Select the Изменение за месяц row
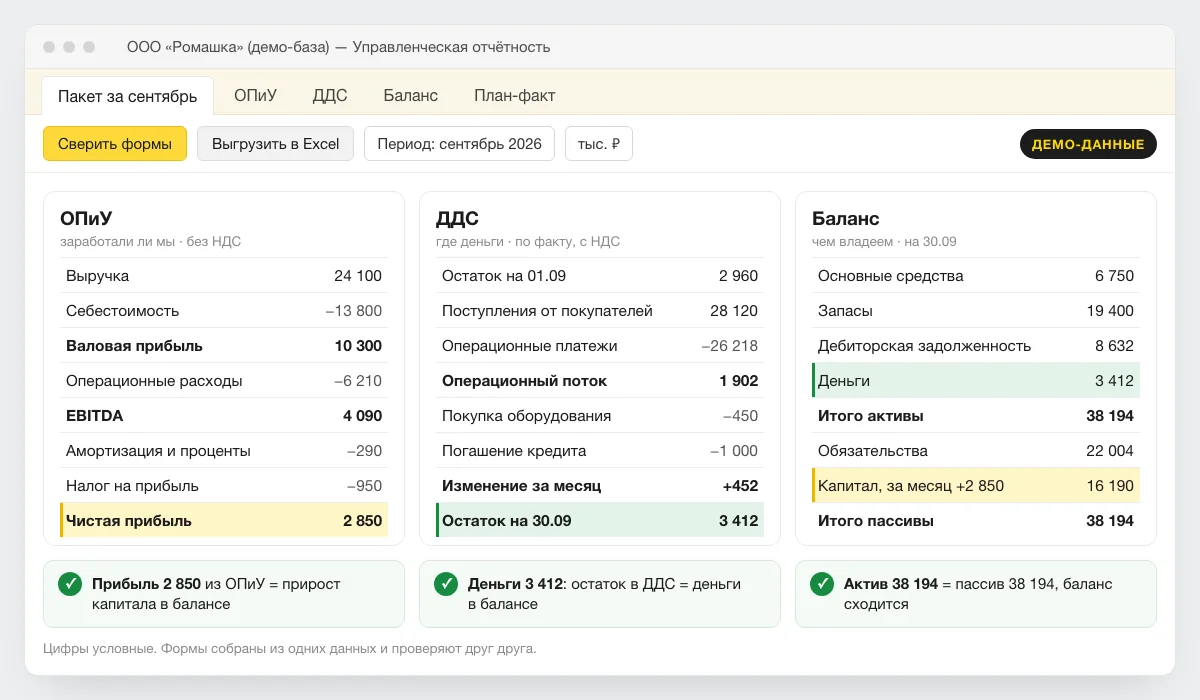Viewport: 1200px width, 700px height. (x=600, y=486)
